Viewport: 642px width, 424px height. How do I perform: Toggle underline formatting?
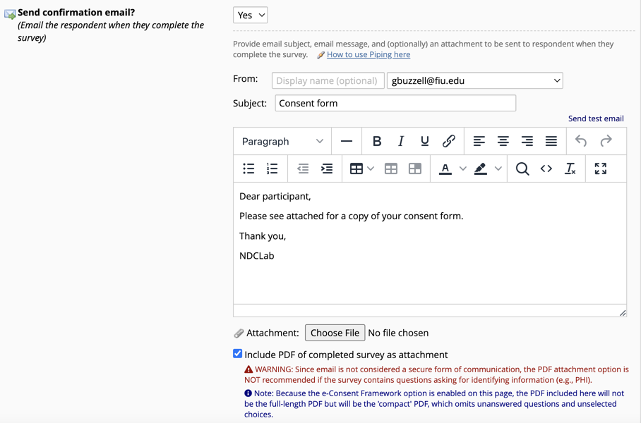pos(425,141)
